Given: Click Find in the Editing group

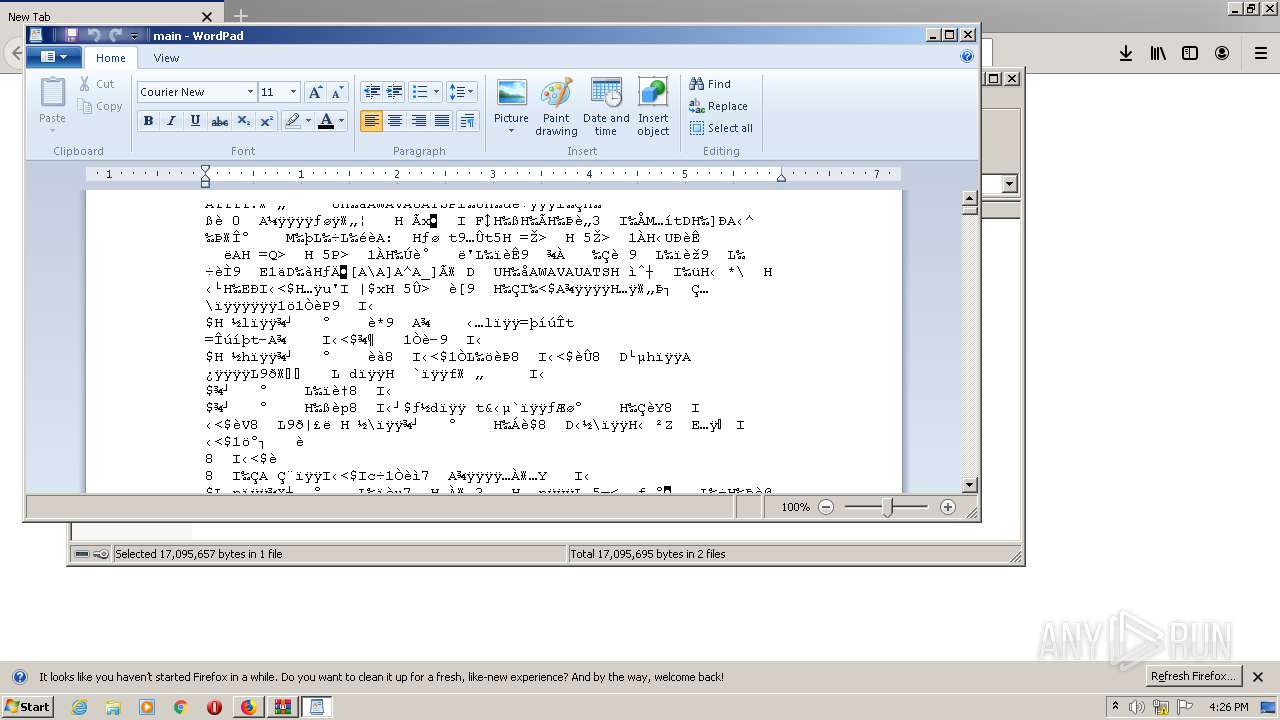Looking at the screenshot, I should coord(710,84).
